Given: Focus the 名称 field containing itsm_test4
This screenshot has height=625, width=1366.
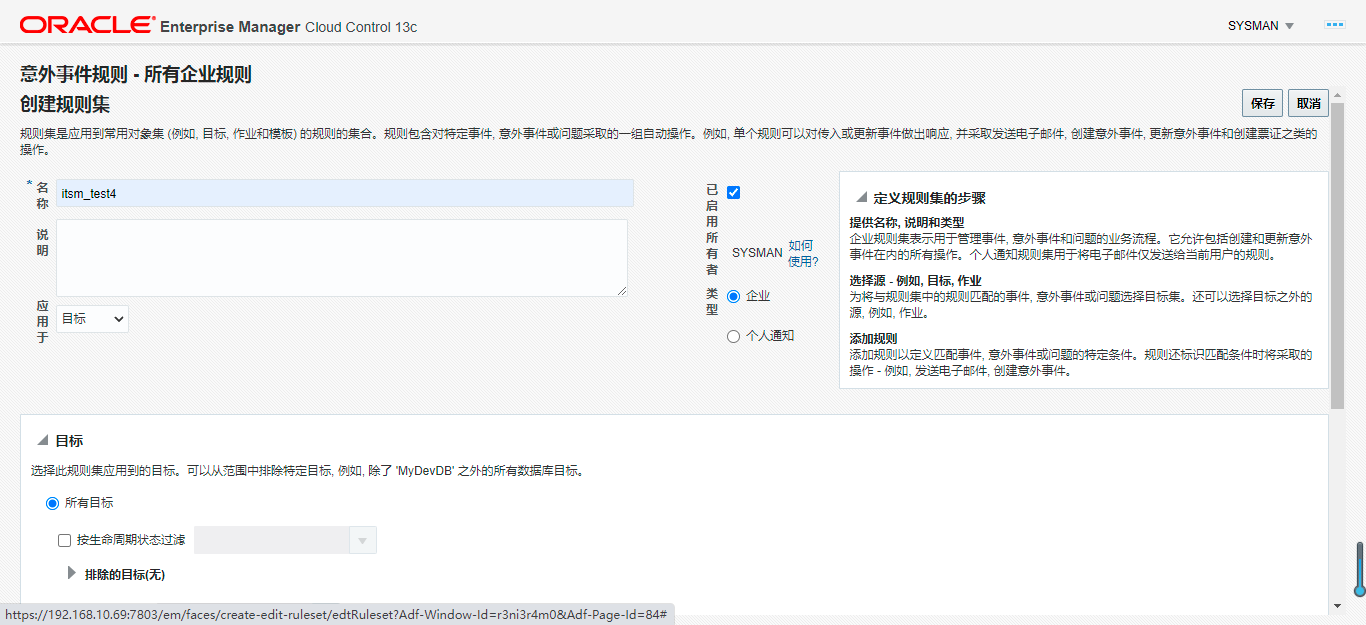Looking at the screenshot, I should (345, 193).
